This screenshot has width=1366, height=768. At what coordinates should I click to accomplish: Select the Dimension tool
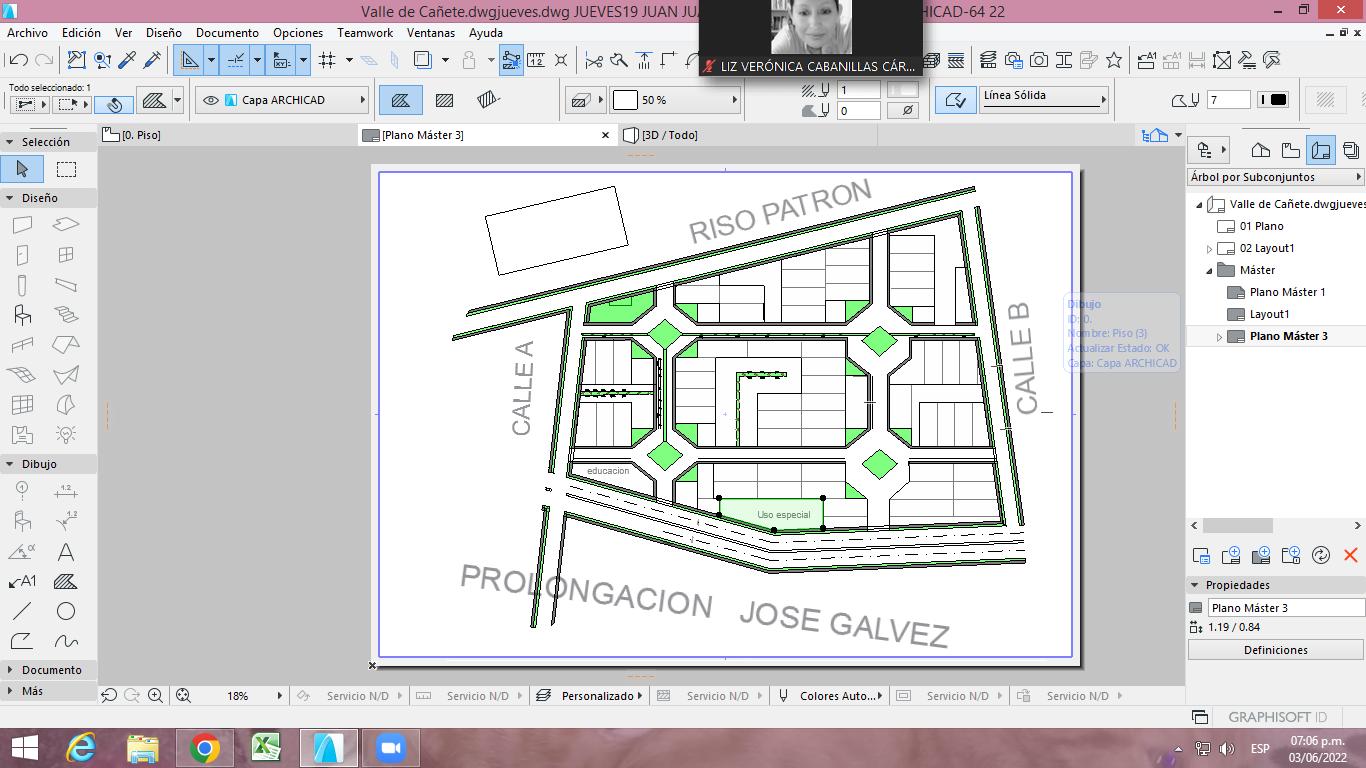[66, 491]
